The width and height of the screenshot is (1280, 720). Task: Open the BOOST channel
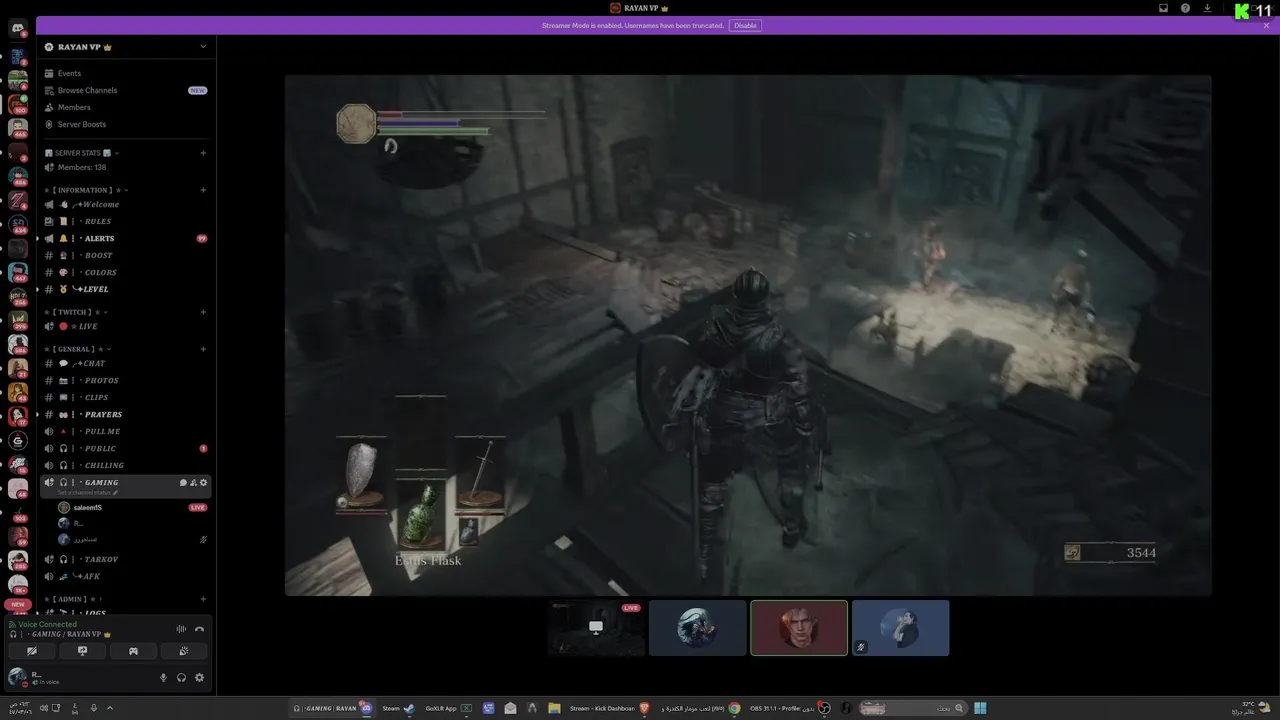[126, 255]
